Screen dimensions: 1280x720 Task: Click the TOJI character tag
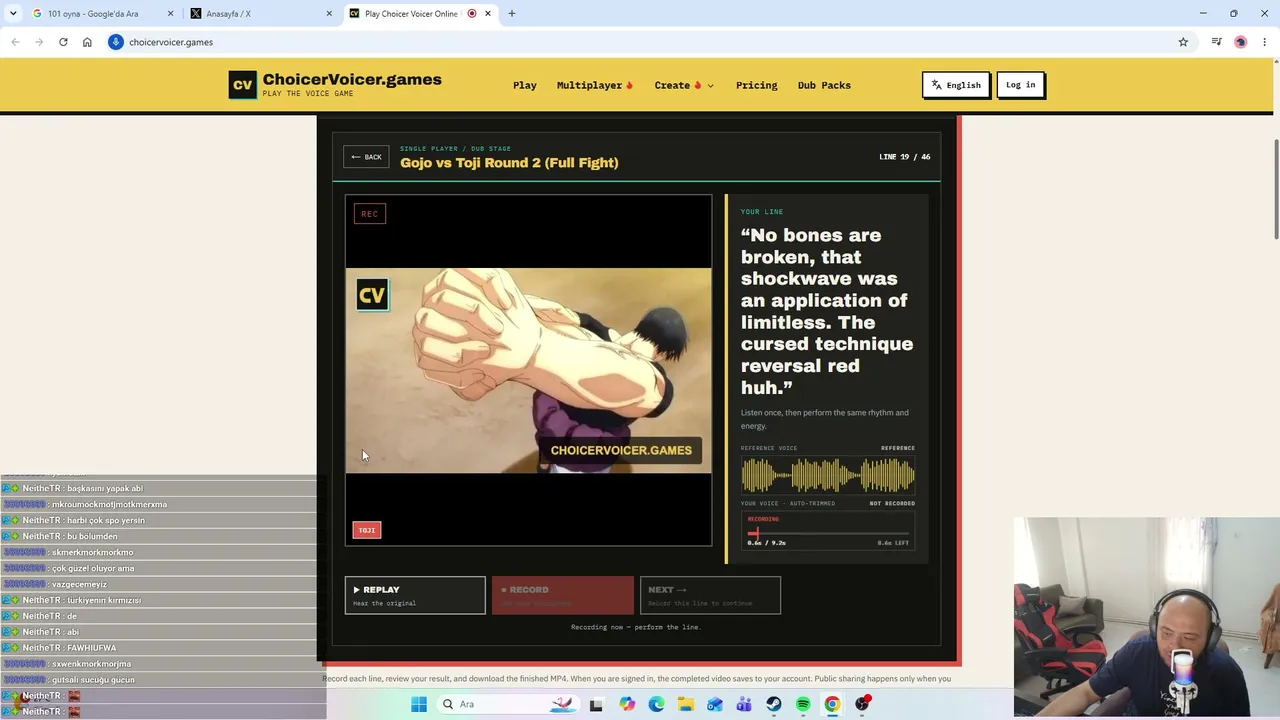(x=367, y=530)
